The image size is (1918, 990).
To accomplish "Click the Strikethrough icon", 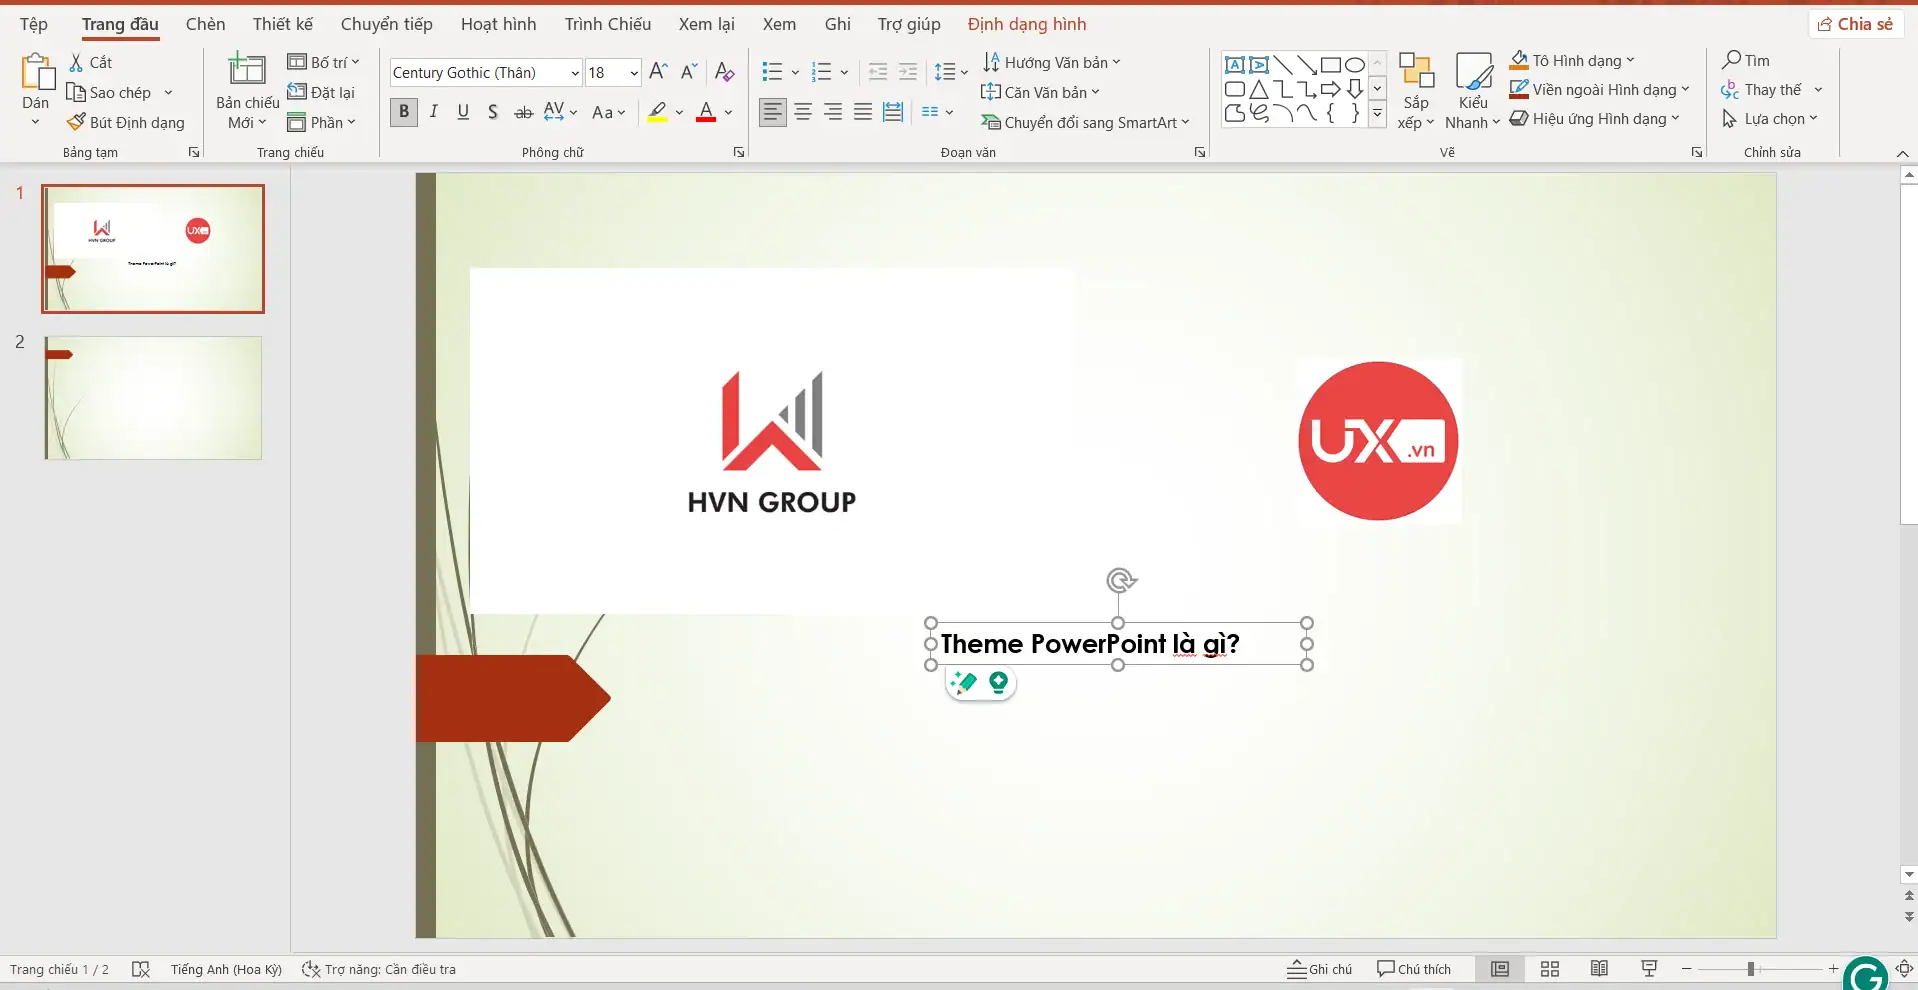I will pyautogui.click(x=523, y=112).
